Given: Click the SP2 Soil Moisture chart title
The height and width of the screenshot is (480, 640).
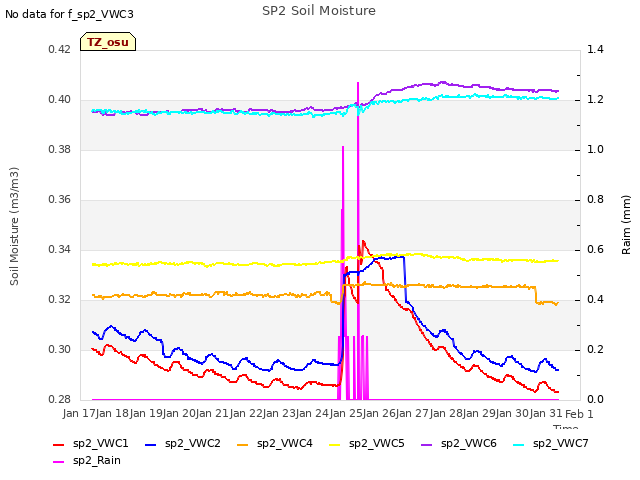Looking at the screenshot, I should [x=319, y=11].
